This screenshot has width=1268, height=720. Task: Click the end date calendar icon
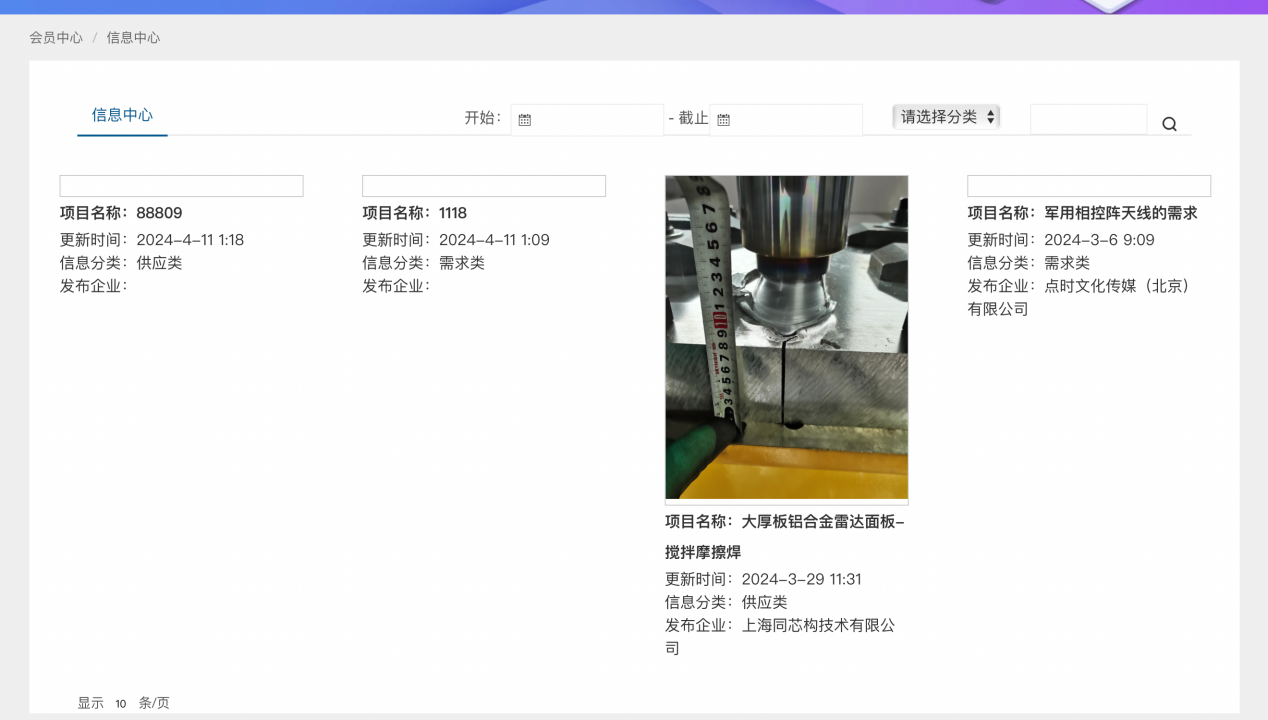(x=724, y=120)
